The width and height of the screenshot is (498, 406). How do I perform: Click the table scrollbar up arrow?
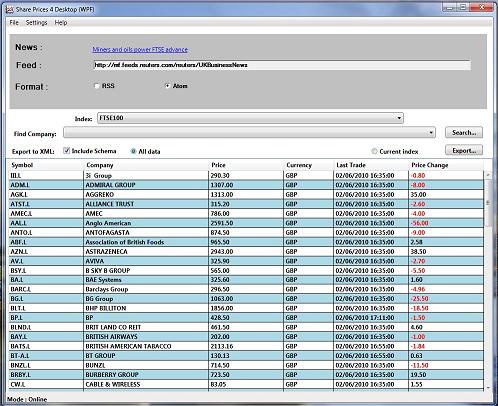pos(488,175)
